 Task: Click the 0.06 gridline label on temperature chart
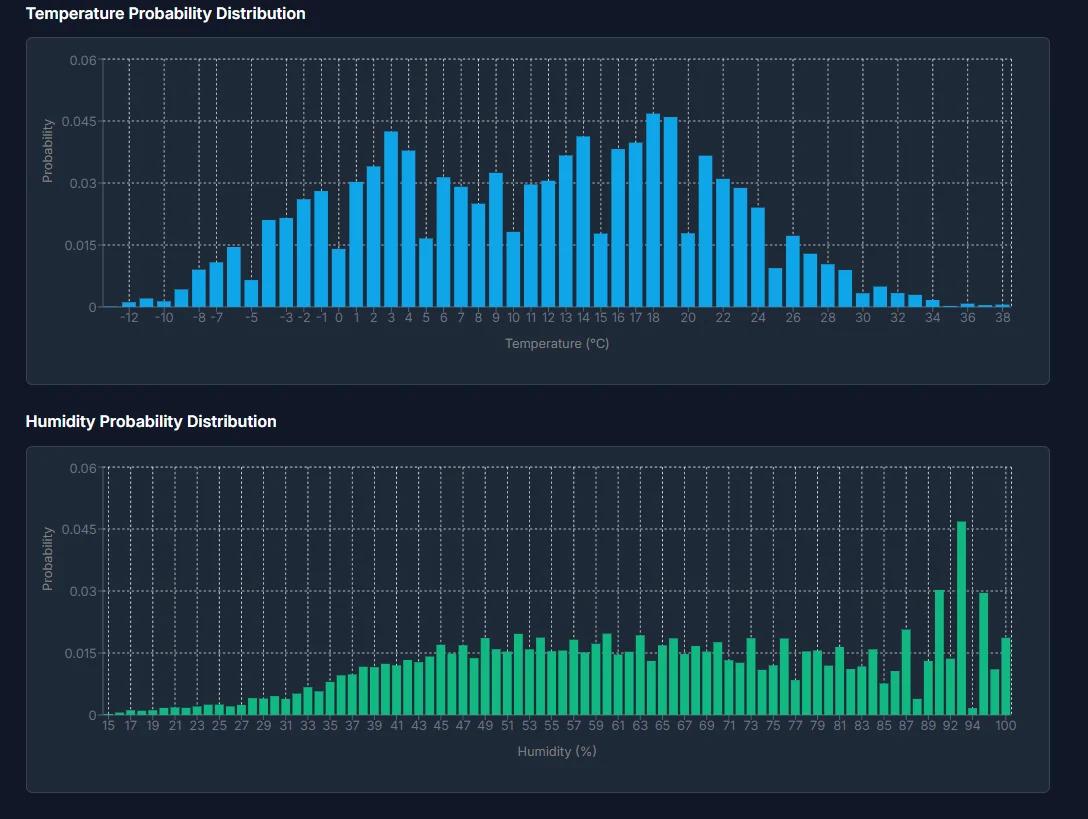(x=83, y=59)
